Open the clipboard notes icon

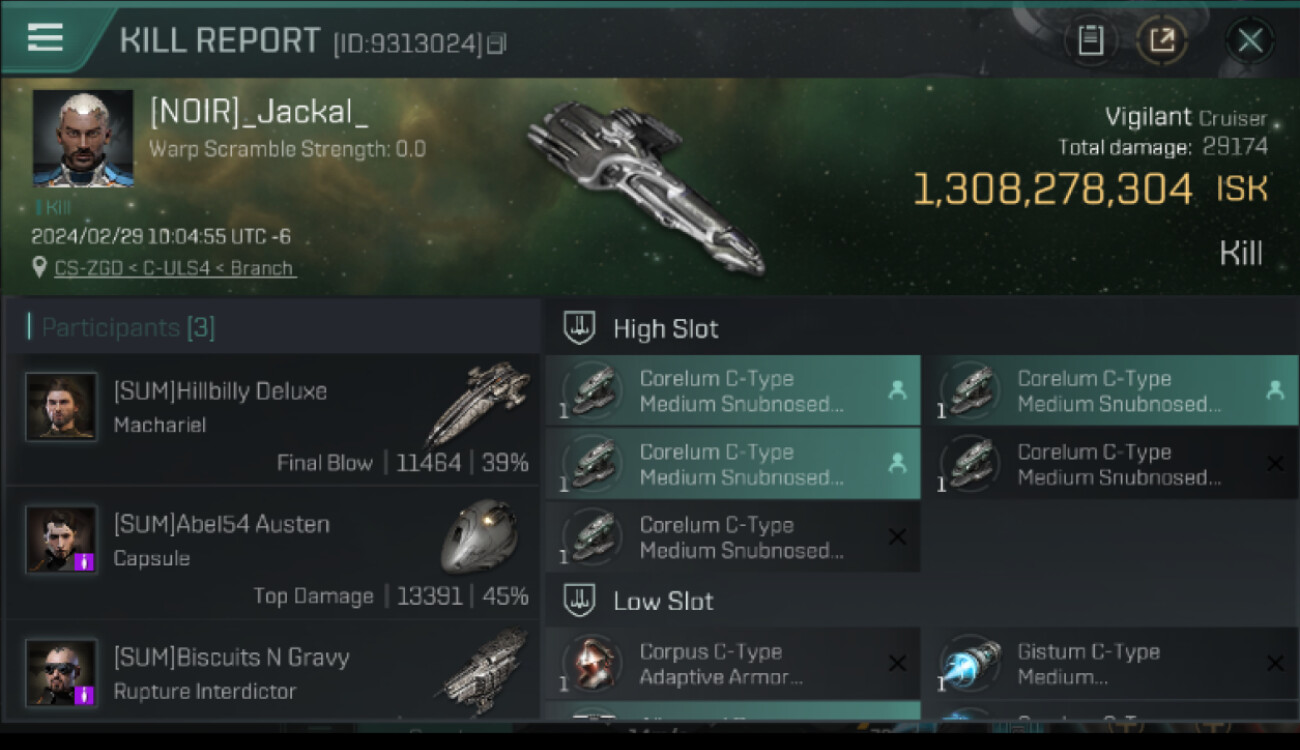click(1090, 40)
